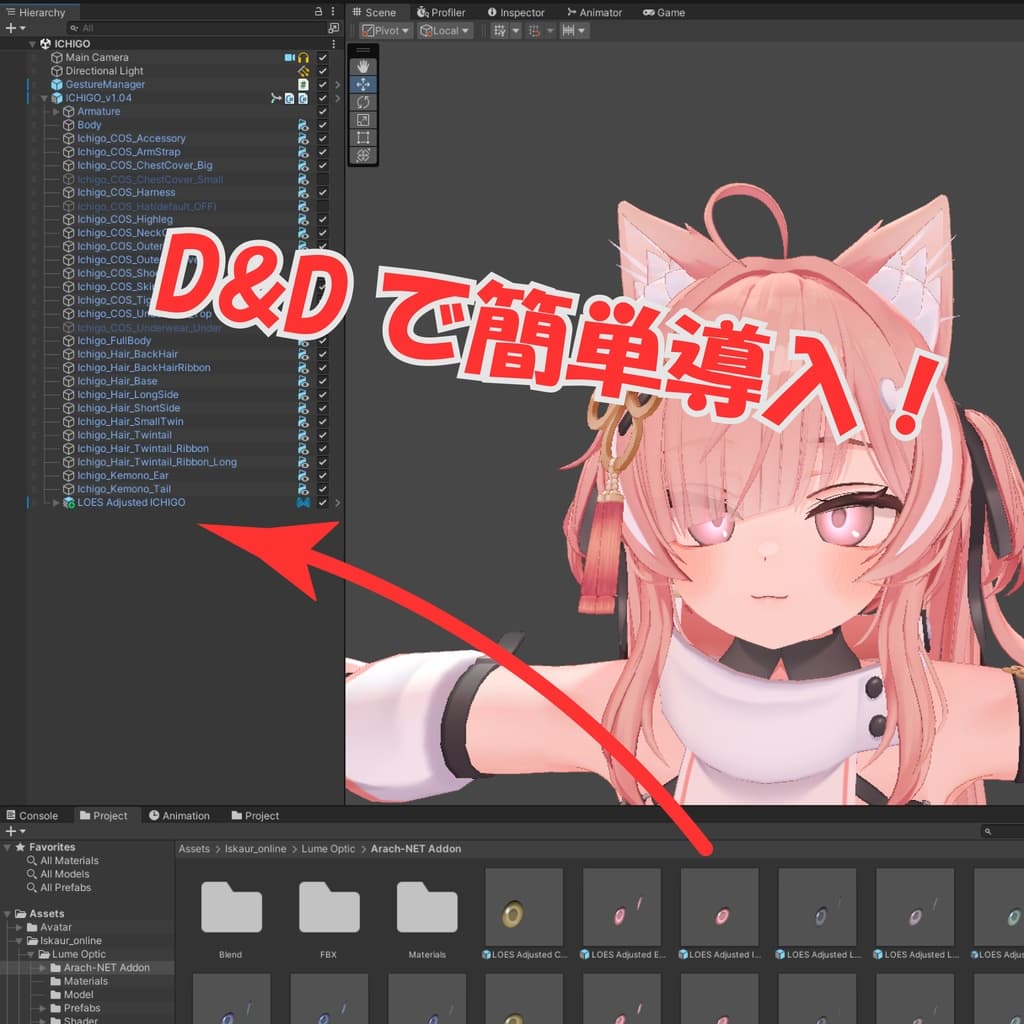The width and height of the screenshot is (1024, 1024).
Task: Click the script icon beside GestureManager
Action: (x=303, y=84)
